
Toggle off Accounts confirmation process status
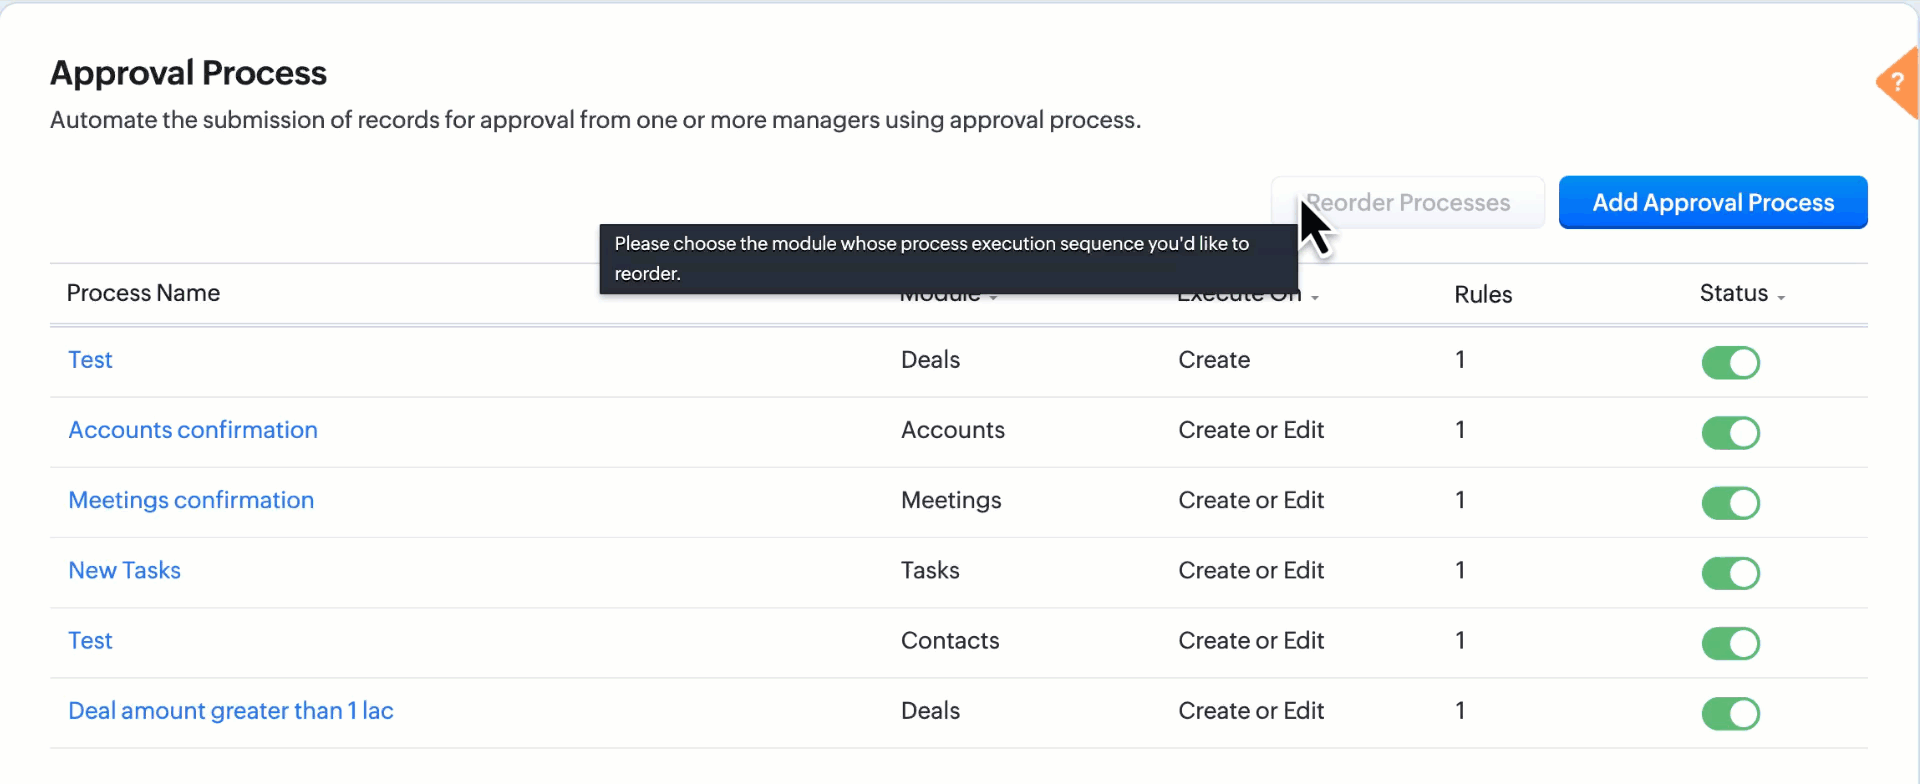click(x=1730, y=433)
